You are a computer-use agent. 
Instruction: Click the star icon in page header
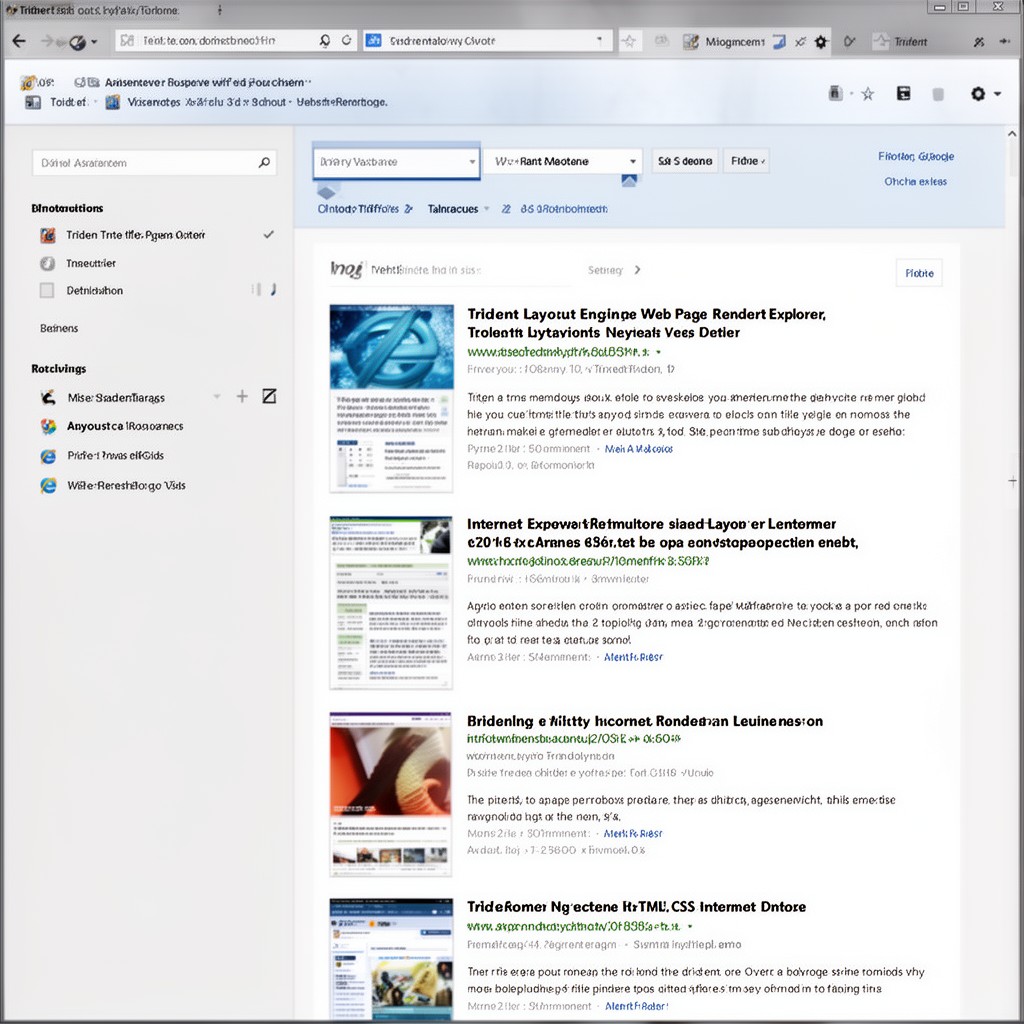867,94
